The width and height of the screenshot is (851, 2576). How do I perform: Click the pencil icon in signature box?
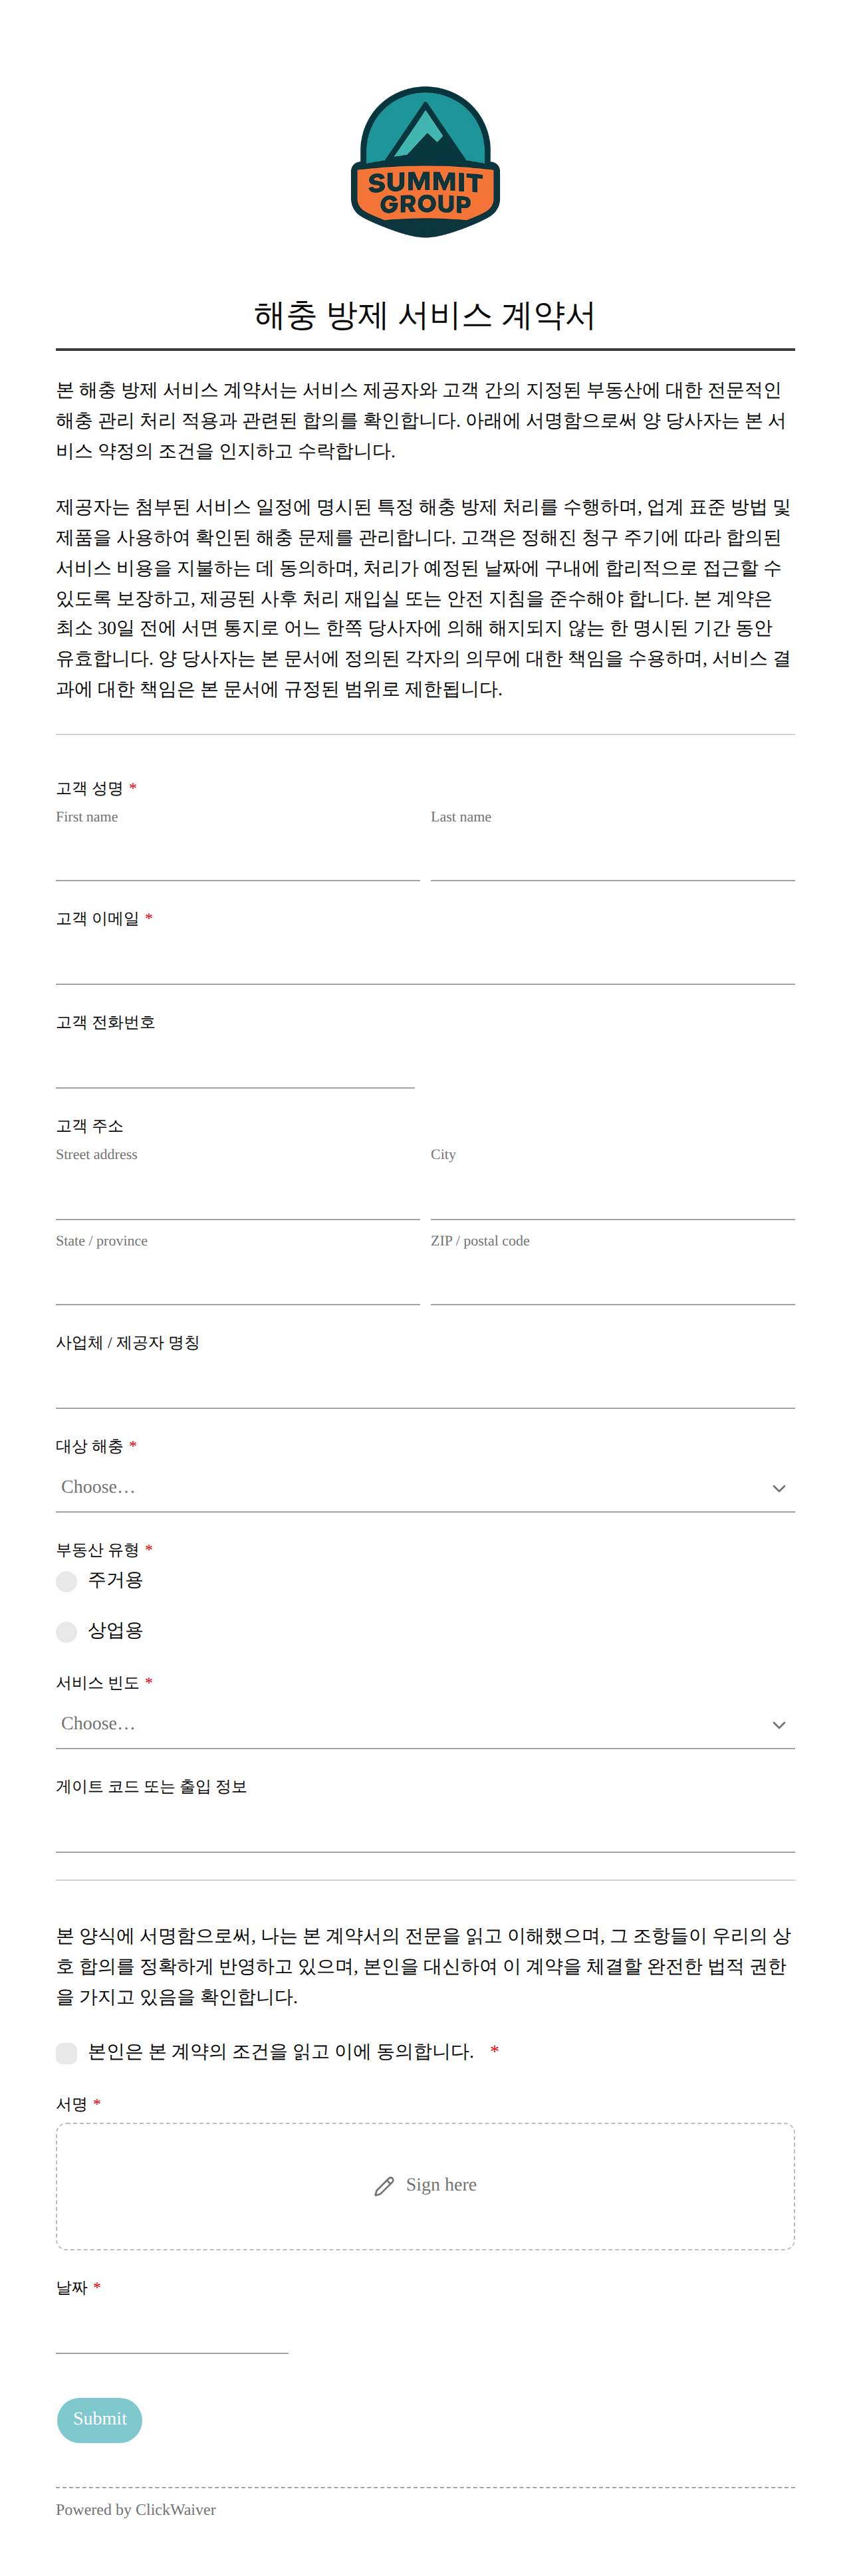coord(384,2187)
